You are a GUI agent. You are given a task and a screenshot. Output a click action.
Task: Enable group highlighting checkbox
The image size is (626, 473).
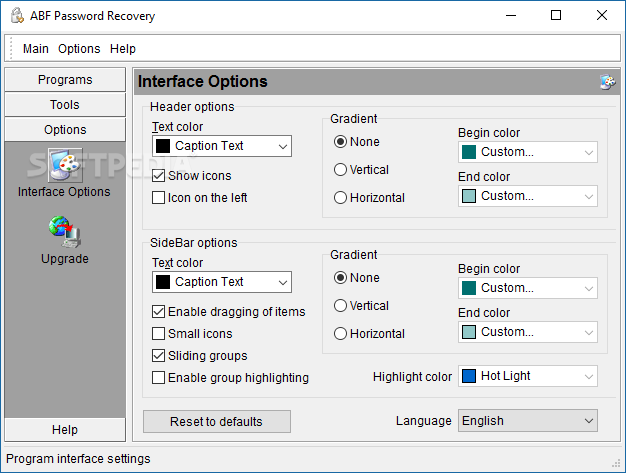pos(158,377)
